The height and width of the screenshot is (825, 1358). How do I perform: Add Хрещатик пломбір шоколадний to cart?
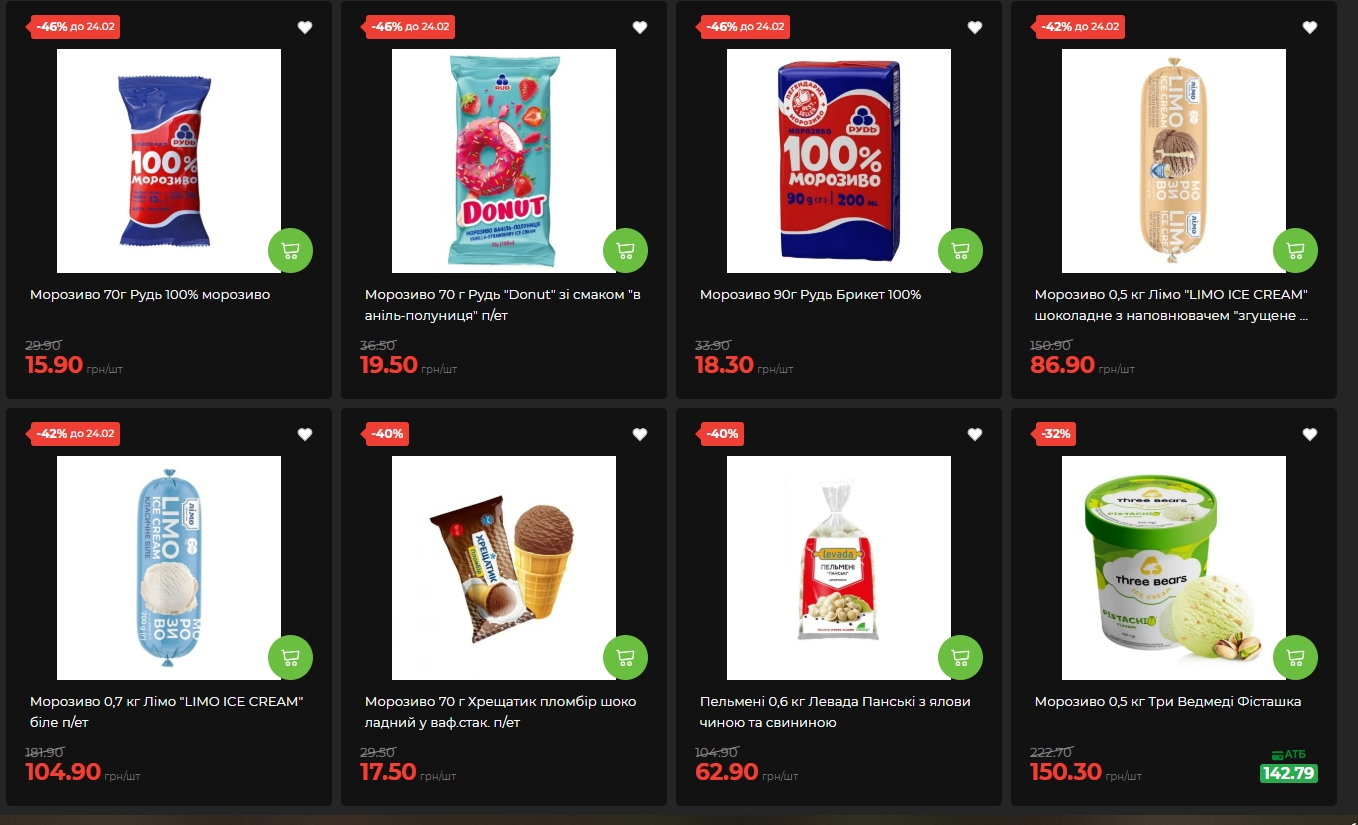tap(625, 658)
